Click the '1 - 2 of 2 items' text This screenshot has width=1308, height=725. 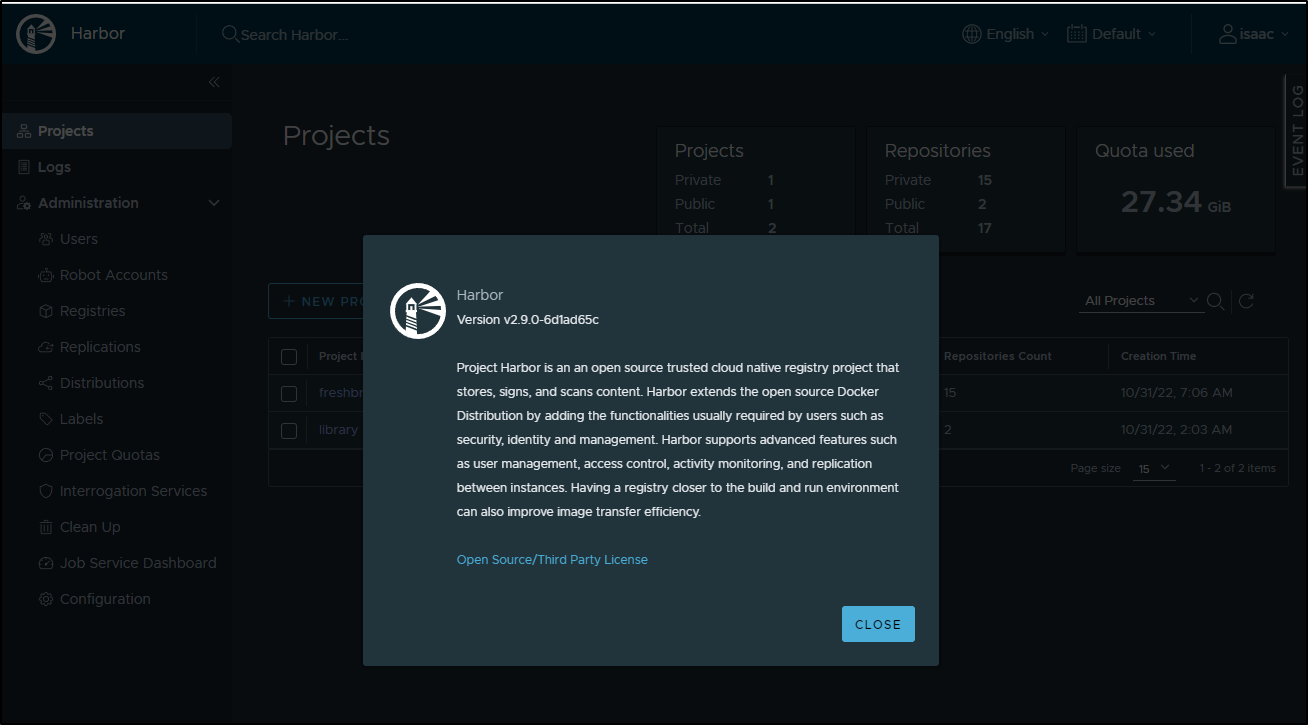click(1237, 468)
